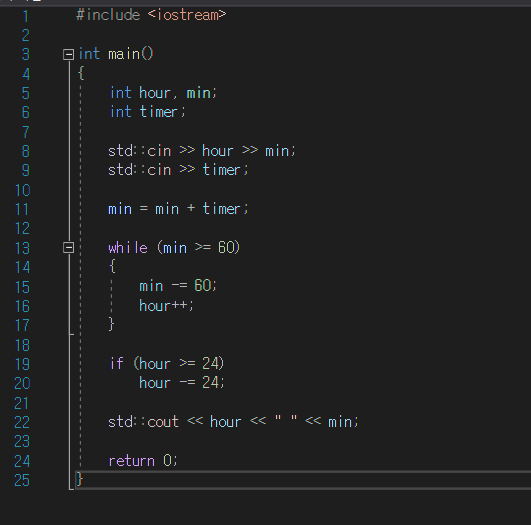Screen dimensions: 531x525
Task: Click 'return 0;' statement
Action: tap(143, 461)
